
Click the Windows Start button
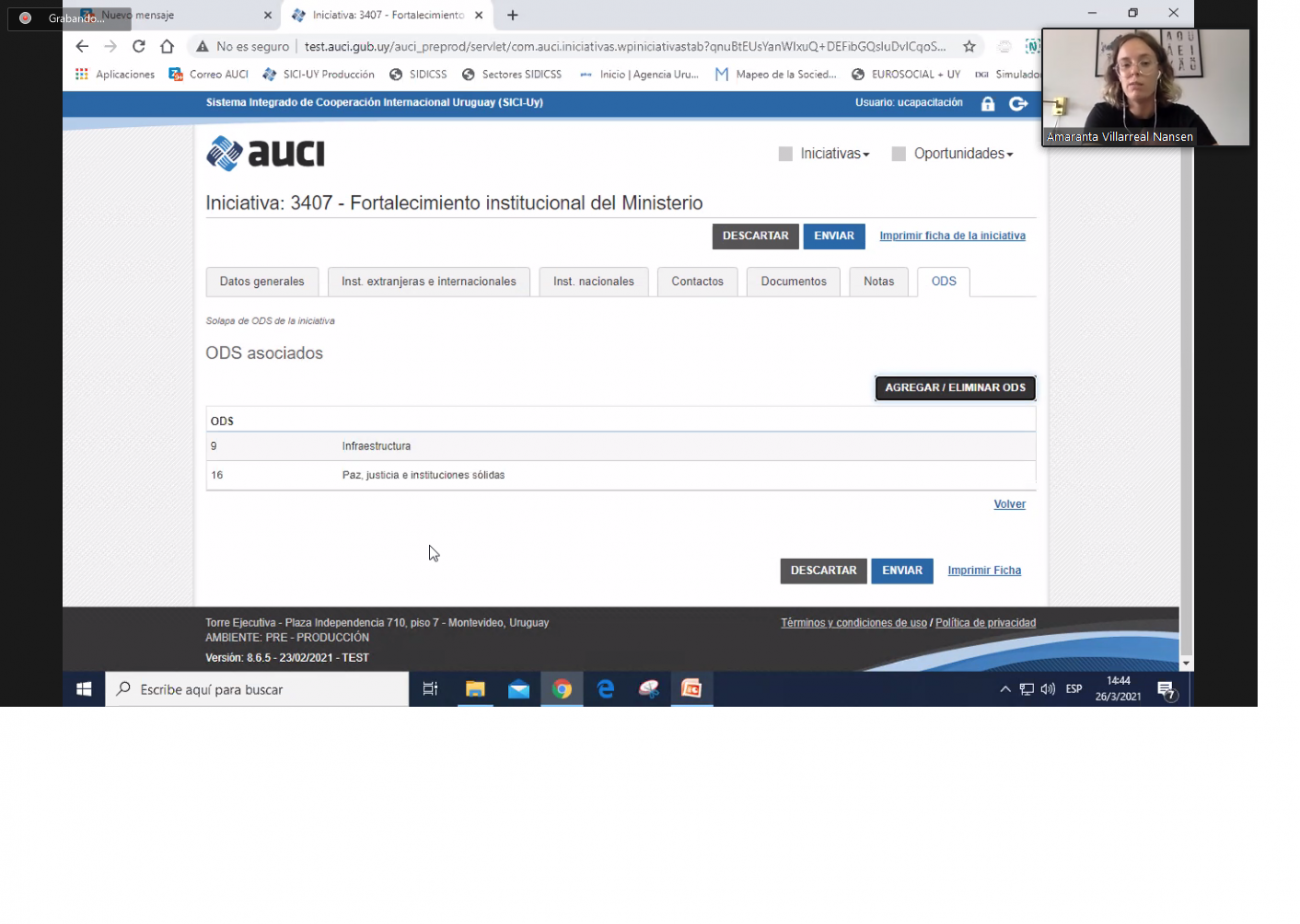coord(84,689)
